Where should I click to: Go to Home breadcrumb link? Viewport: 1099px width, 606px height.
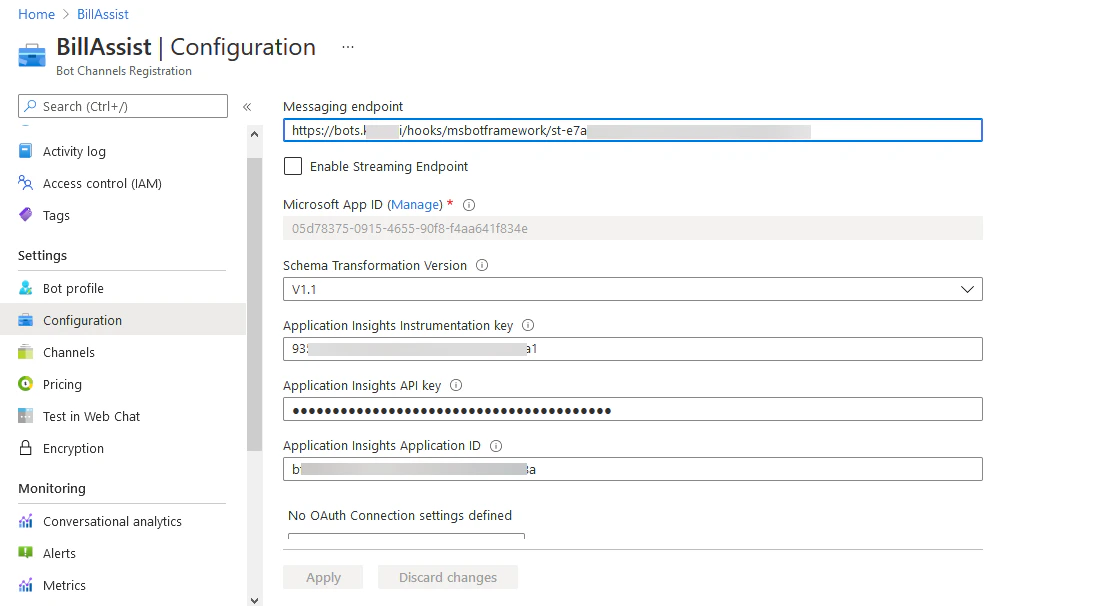point(36,14)
